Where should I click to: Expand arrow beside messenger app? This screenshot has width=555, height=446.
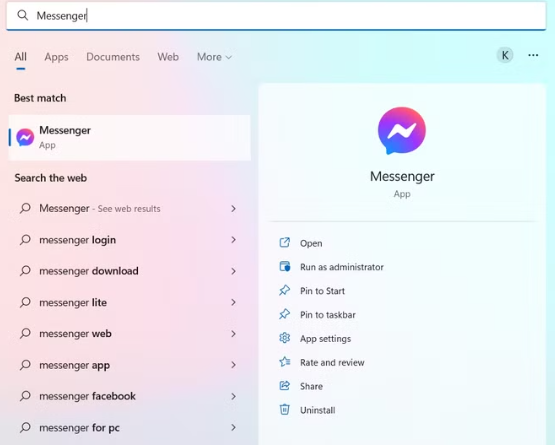[x=233, y=365]
